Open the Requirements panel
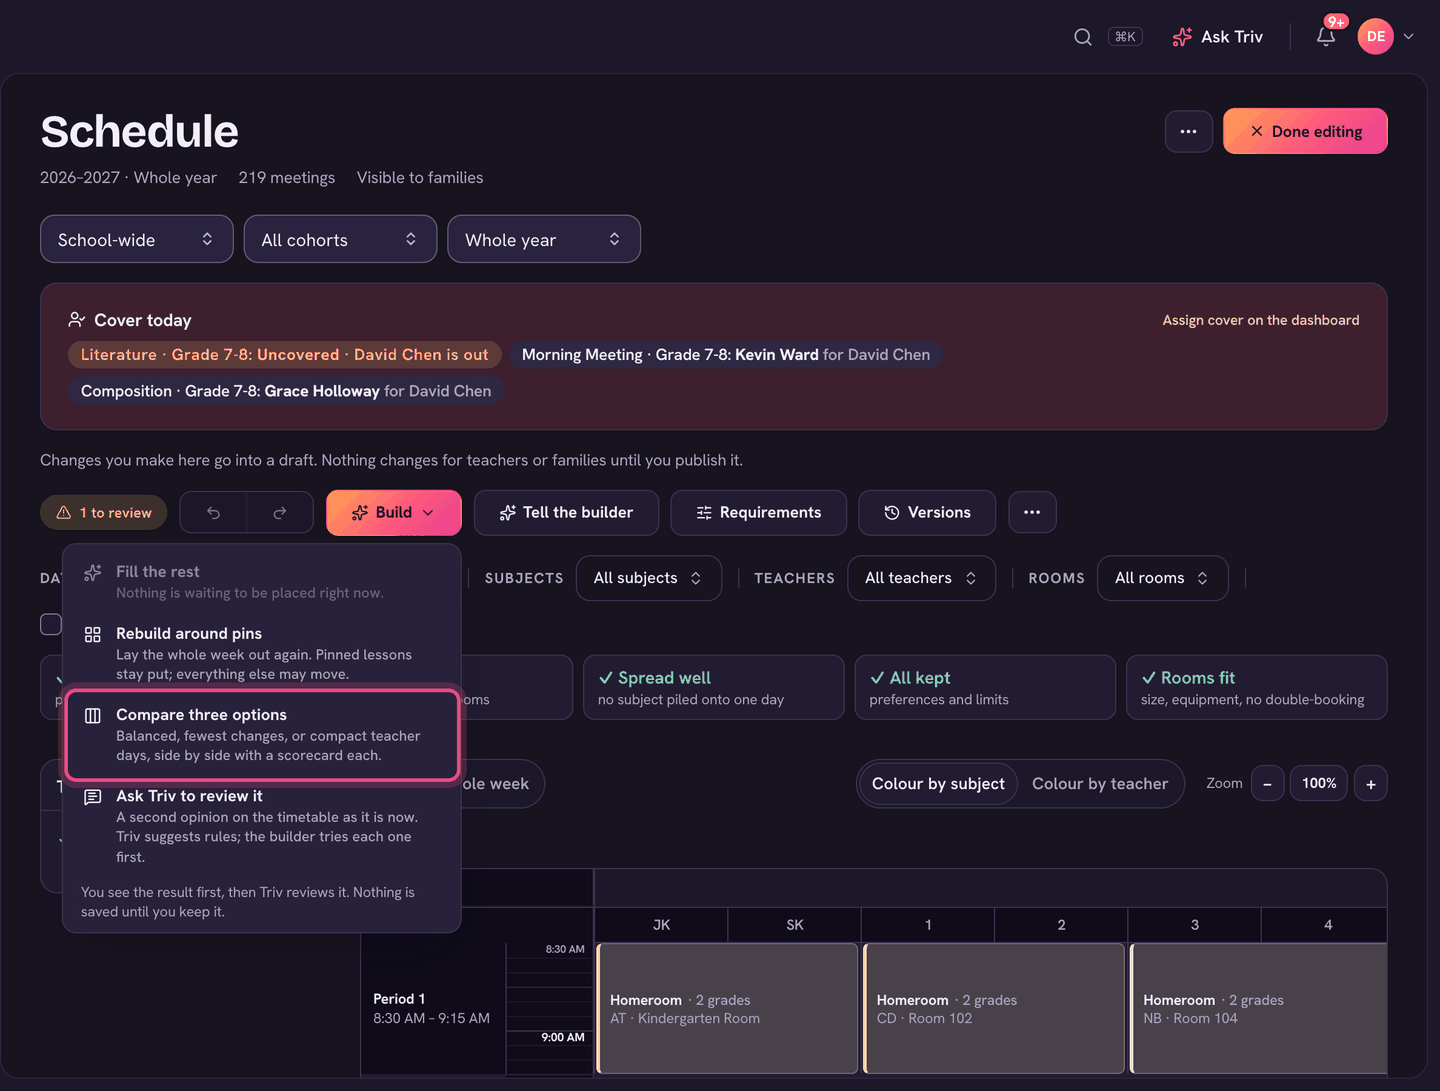The image size is (1440, 1091). pyautogui.click(x=759, y=513)
